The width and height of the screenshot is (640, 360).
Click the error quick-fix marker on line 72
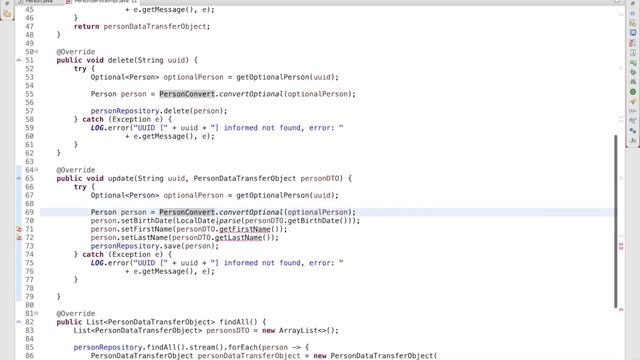pos(19,237)
